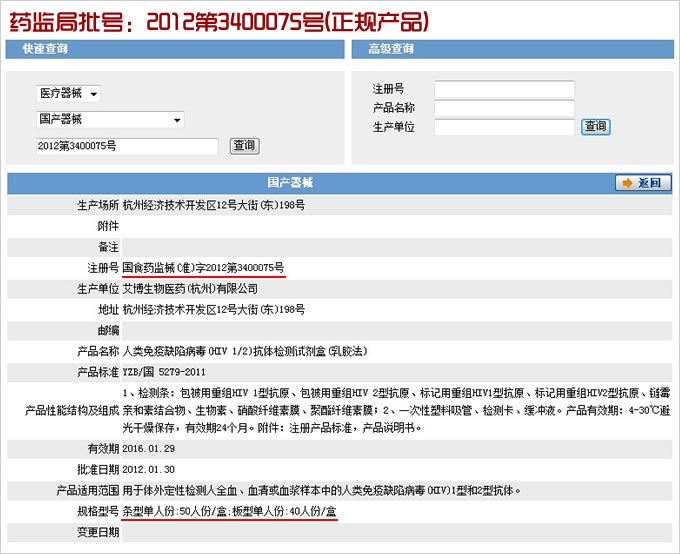The width and height of the screenshot is (680, 554).
Task: Open the 医疗器械 category dropdown
Action: tap(68, 94)
